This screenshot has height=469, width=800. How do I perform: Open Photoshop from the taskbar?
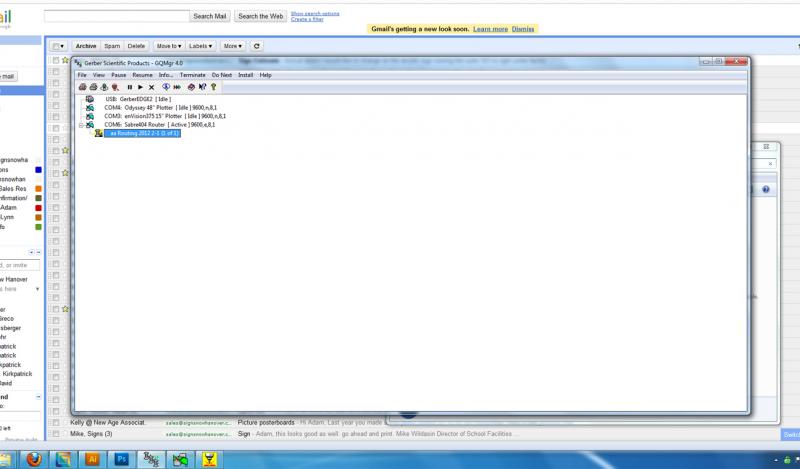(121, 459)
